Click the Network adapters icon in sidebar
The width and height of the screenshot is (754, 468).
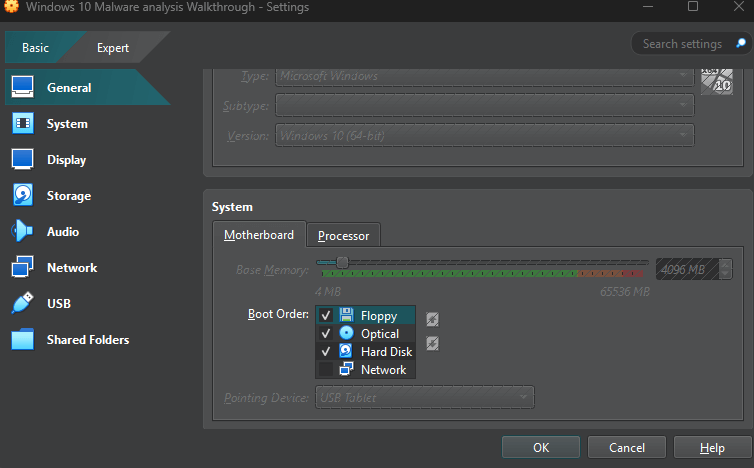coord(23,266)
